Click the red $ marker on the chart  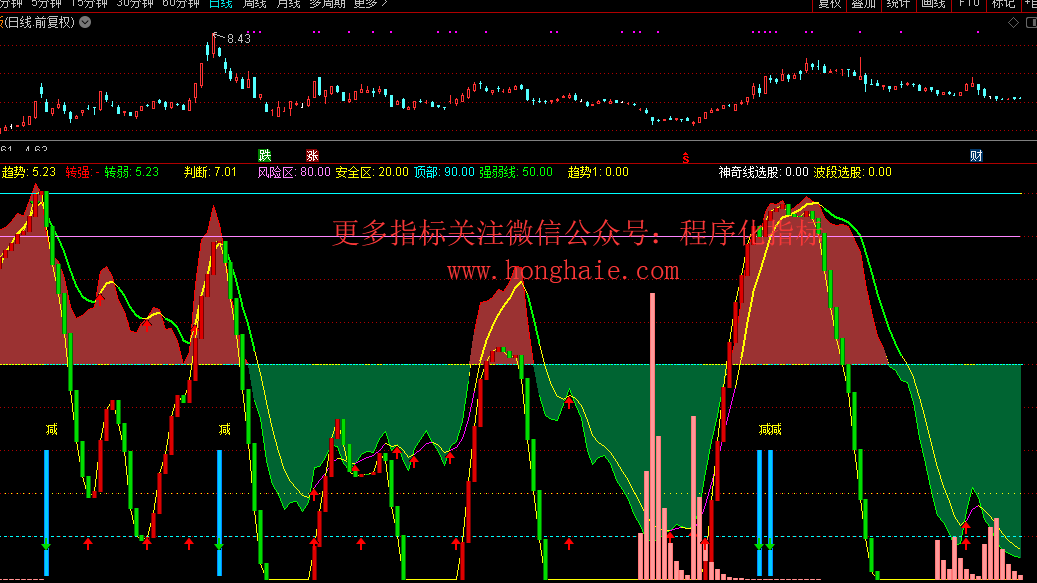685,158
